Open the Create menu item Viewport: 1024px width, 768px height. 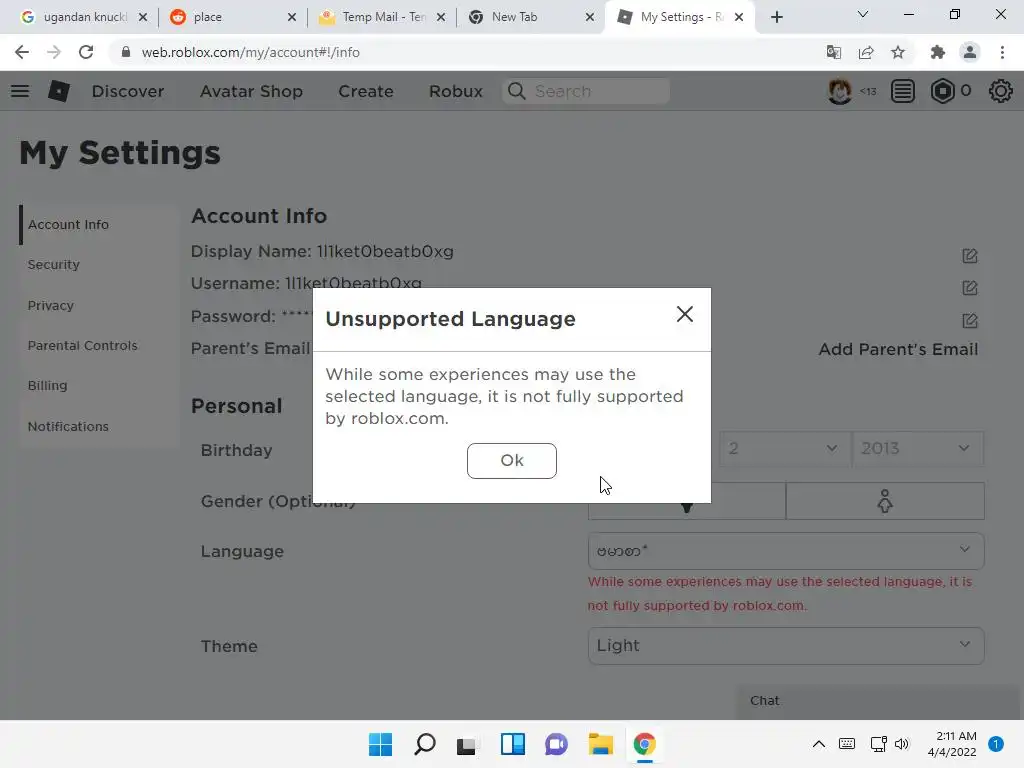coord(366,91)
